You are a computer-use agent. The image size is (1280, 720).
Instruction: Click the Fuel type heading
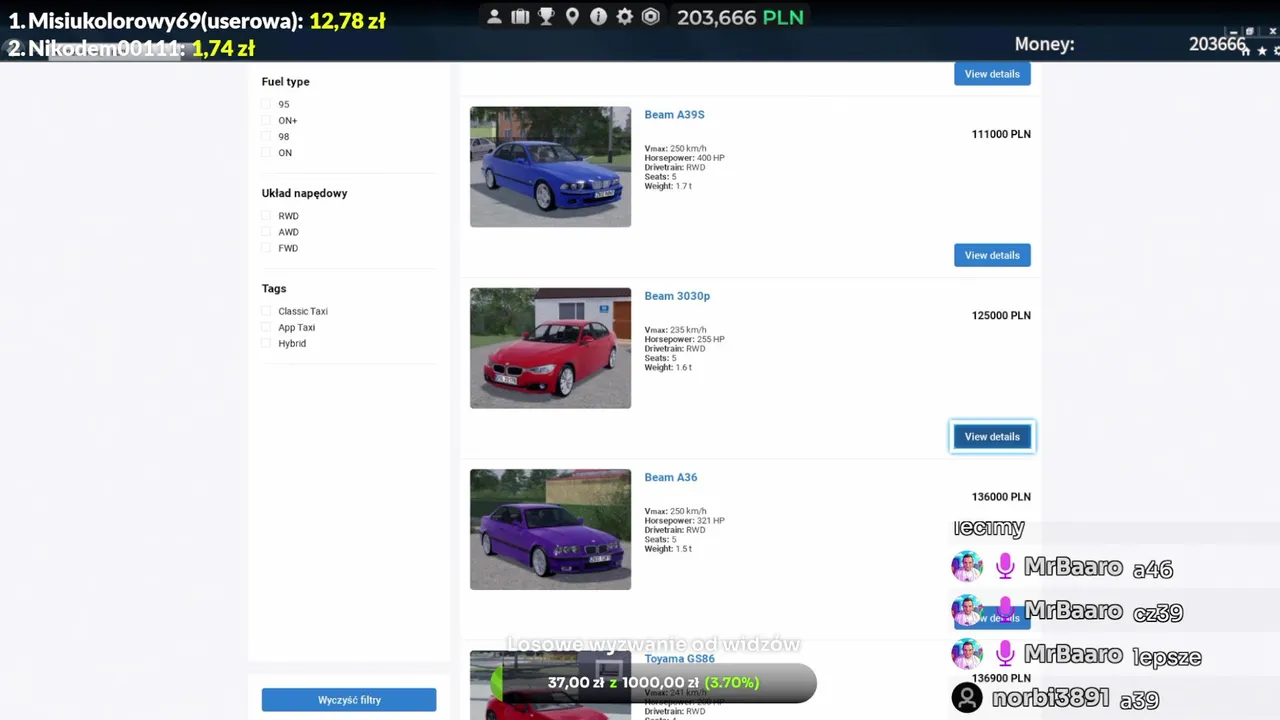[x=285, y=82]
